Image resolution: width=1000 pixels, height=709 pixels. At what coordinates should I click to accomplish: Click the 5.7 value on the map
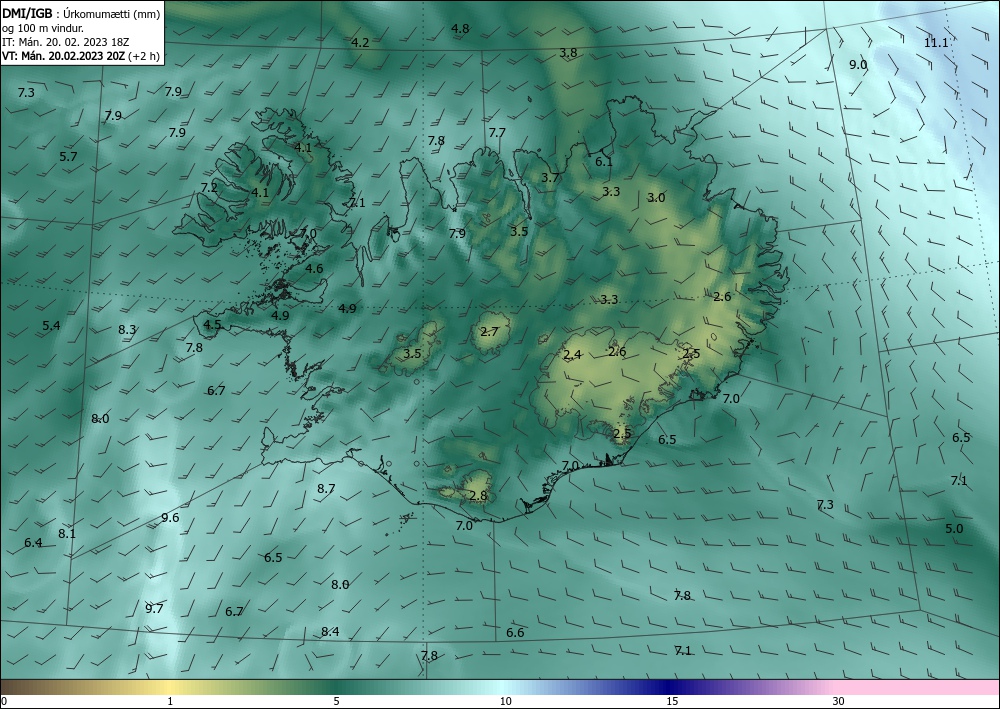(x=68, y=156)
